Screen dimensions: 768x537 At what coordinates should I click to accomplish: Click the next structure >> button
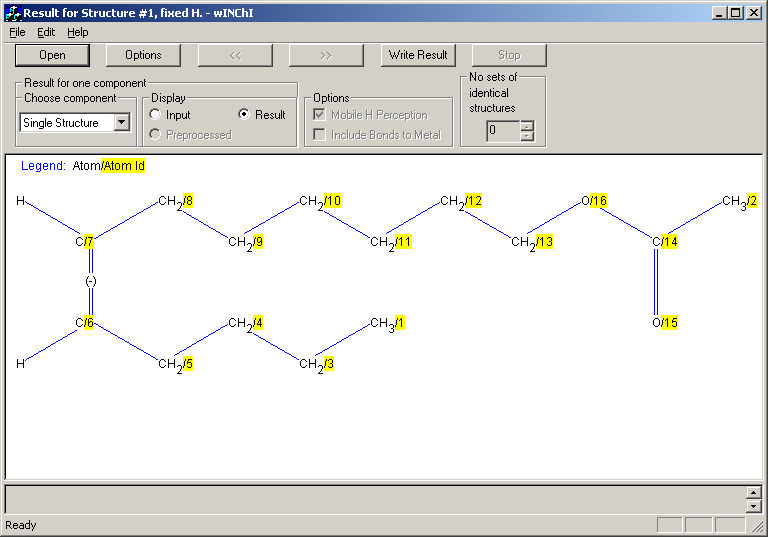[326, 55]
